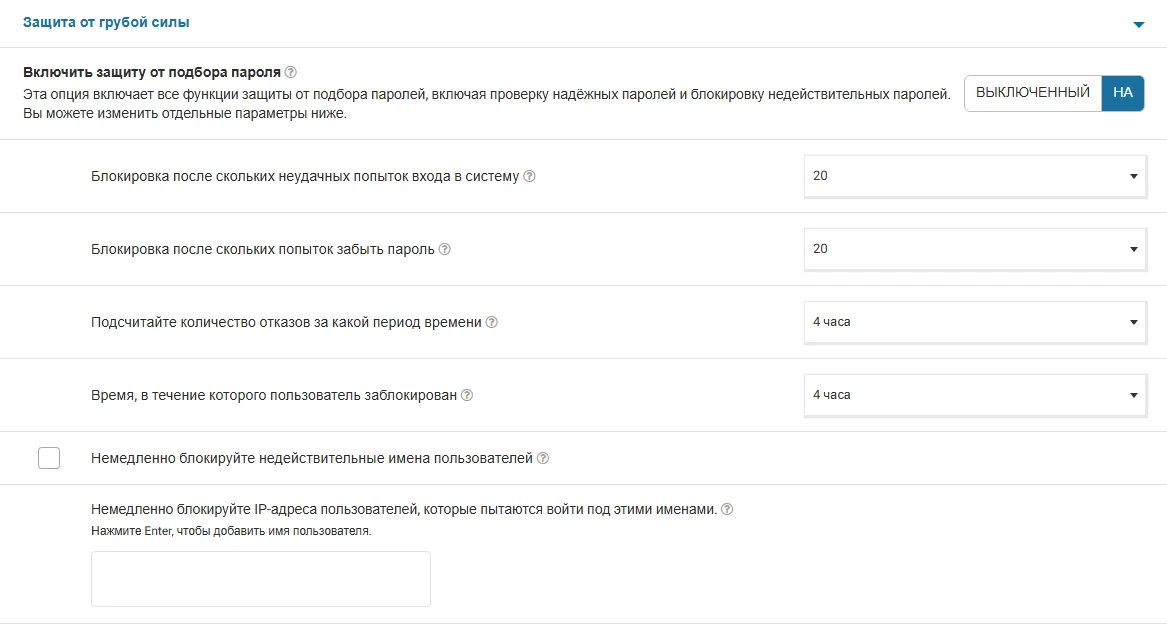
Task: Click help icon for failed login attempts lockout
Action: point(530,177)
